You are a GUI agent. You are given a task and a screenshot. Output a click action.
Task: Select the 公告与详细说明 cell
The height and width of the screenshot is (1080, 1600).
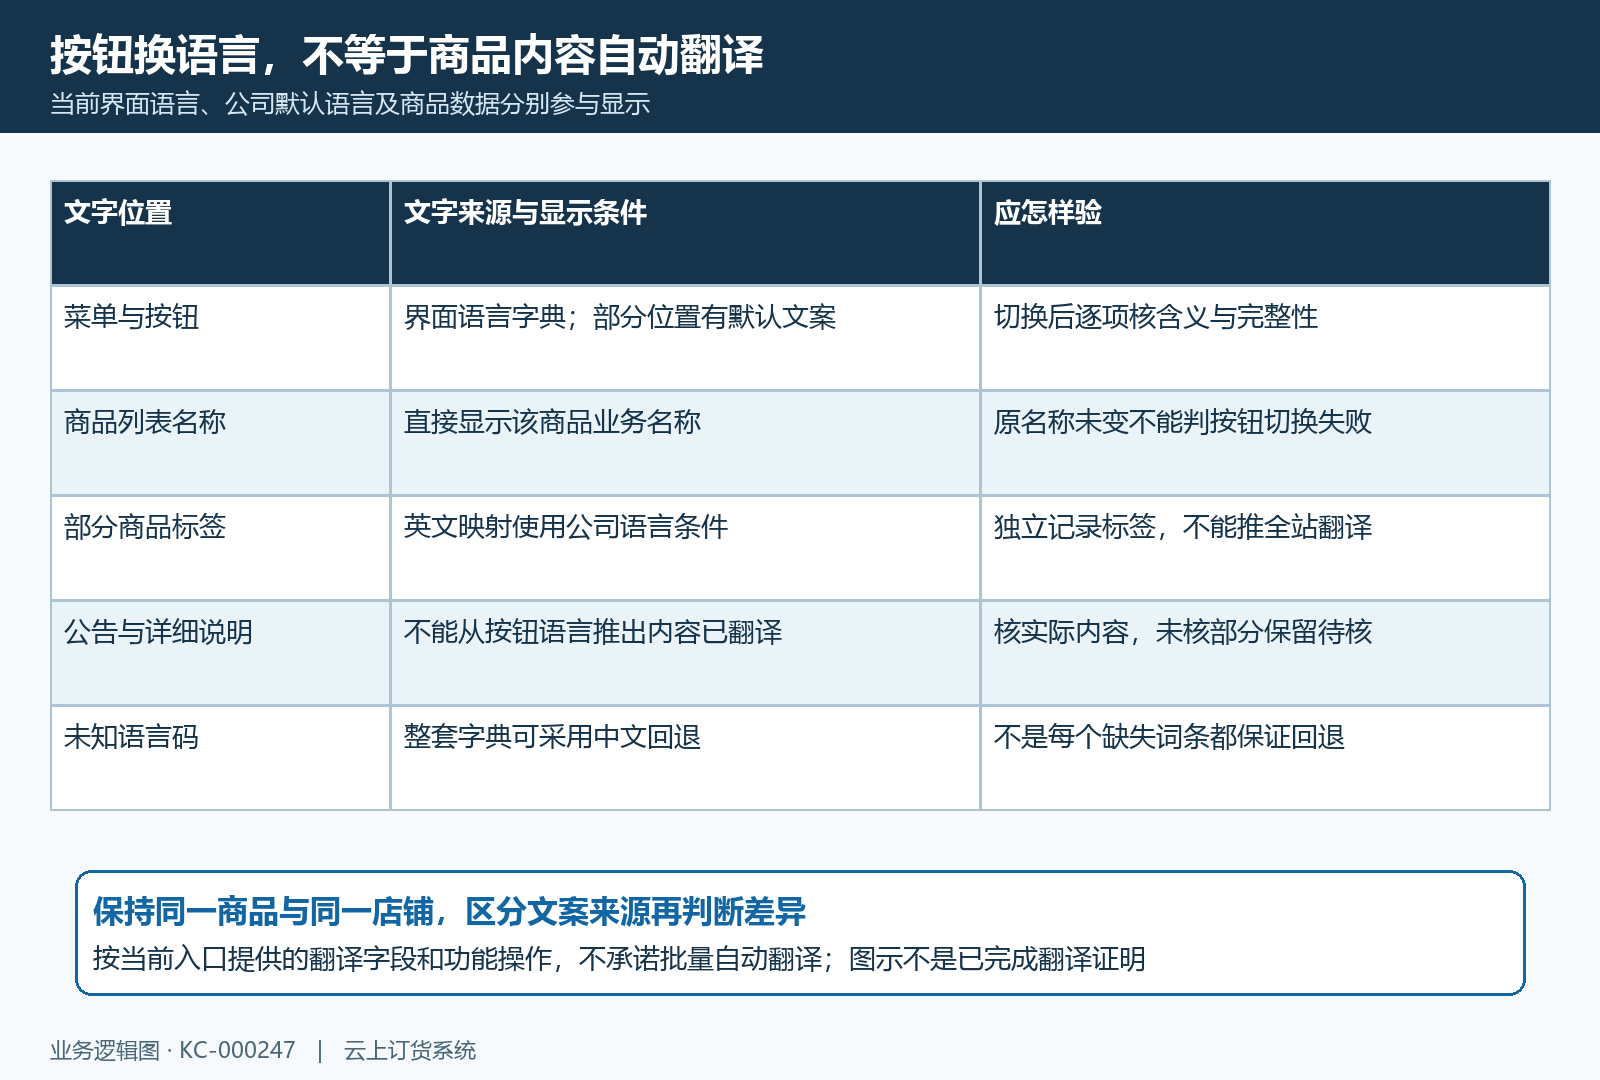(x=220, y=653)
